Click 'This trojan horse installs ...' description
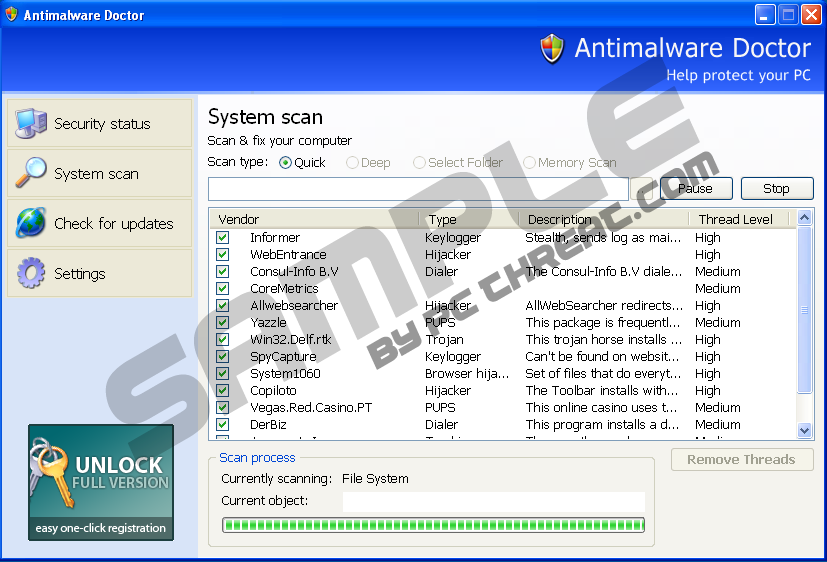The width and height of the screenshot is (827, 562). point(603,340)
